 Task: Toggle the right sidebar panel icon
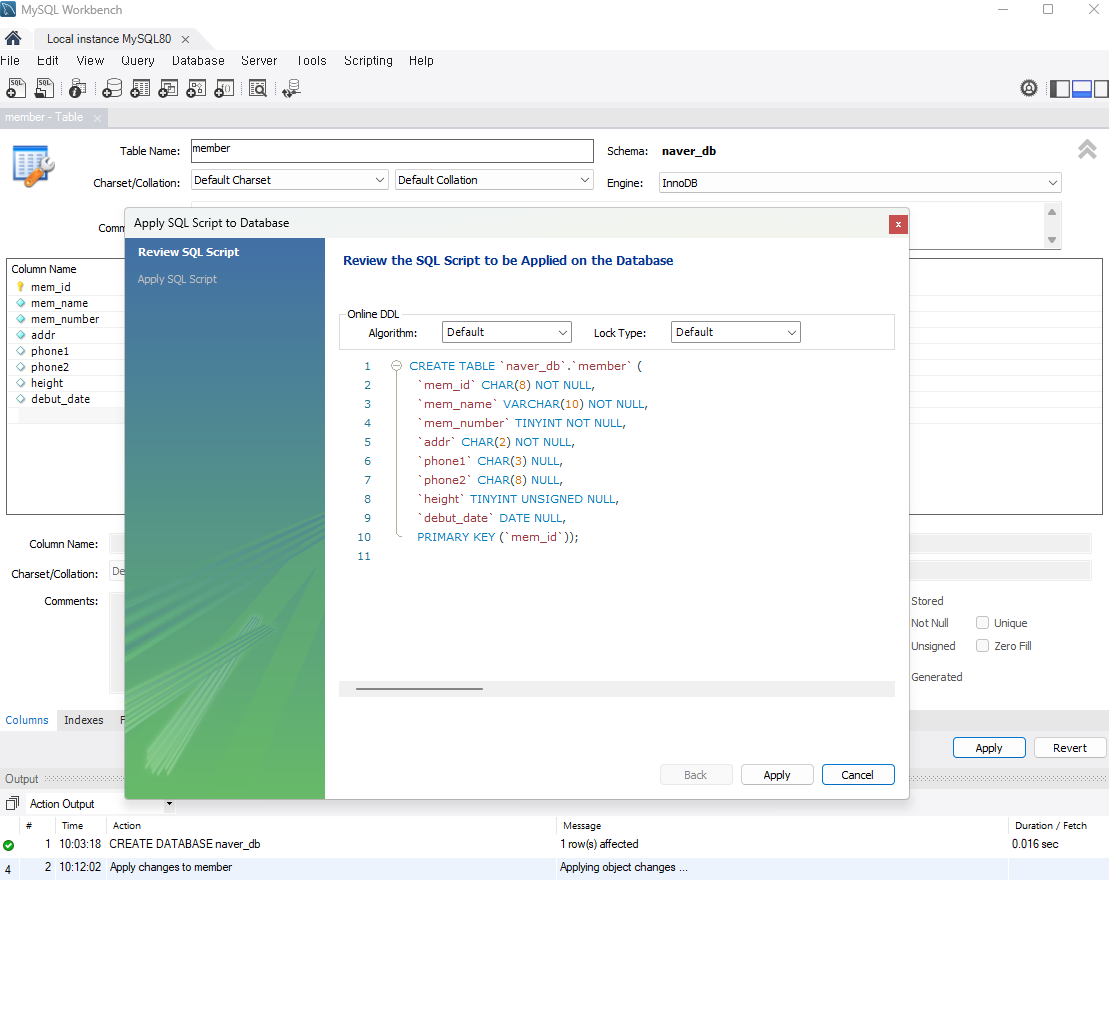tap(1101, 88)
